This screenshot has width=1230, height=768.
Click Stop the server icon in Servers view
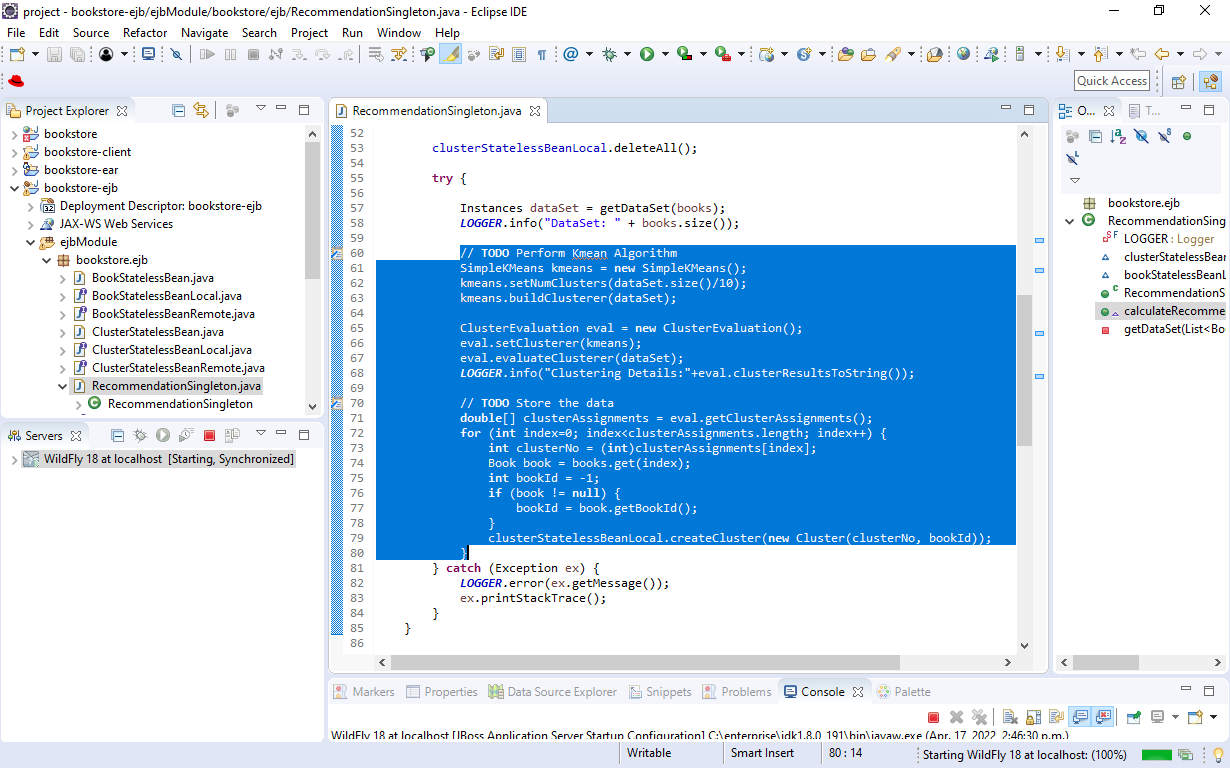coord(210,435)
